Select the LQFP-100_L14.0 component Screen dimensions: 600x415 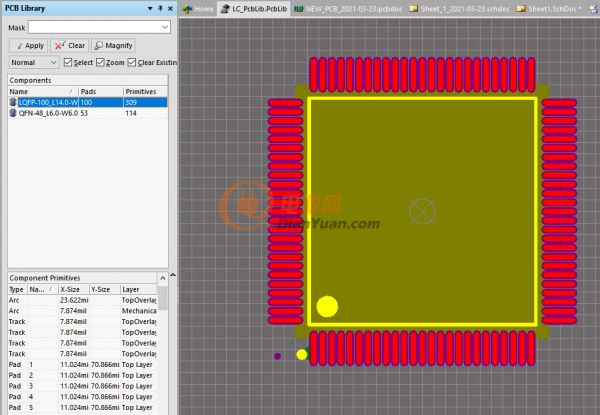(88, 103)
